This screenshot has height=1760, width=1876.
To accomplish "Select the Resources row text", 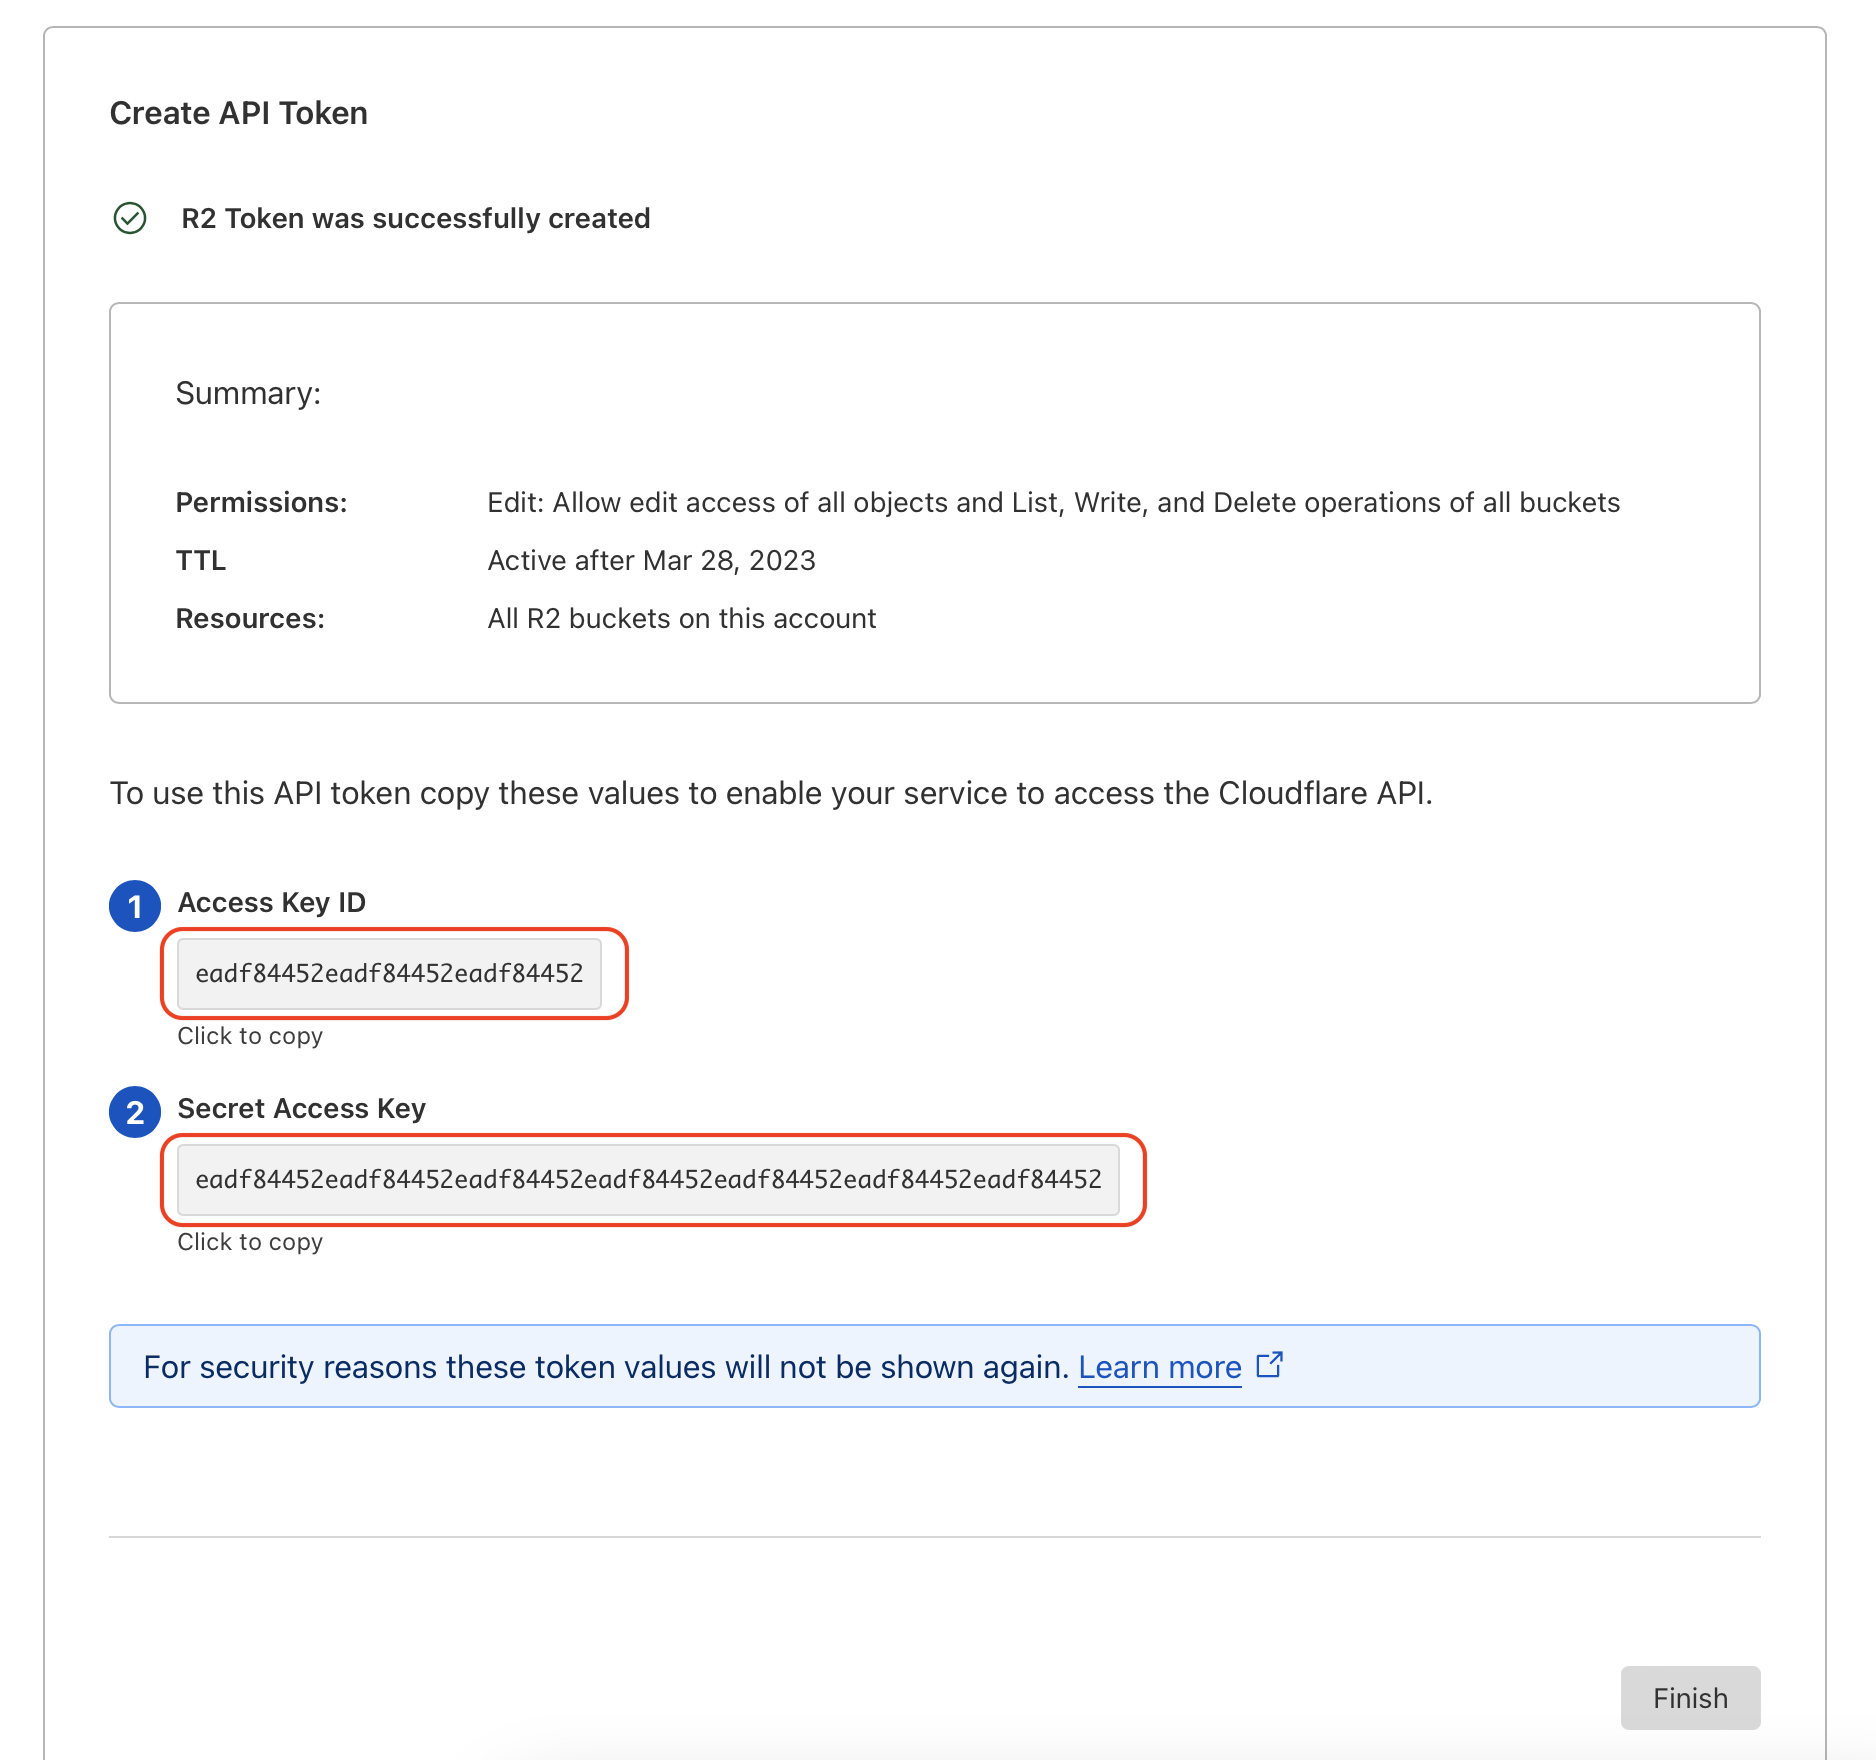I will coord(249,618).
